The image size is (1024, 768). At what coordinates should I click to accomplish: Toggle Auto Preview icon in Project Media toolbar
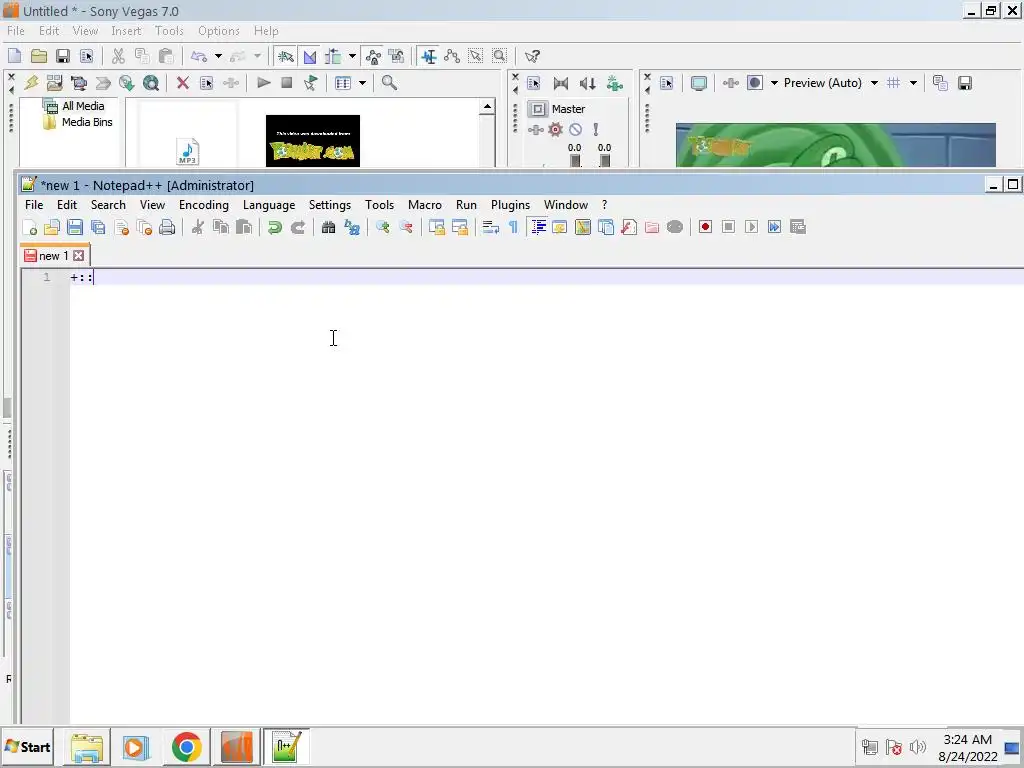(x=311, y=83)
